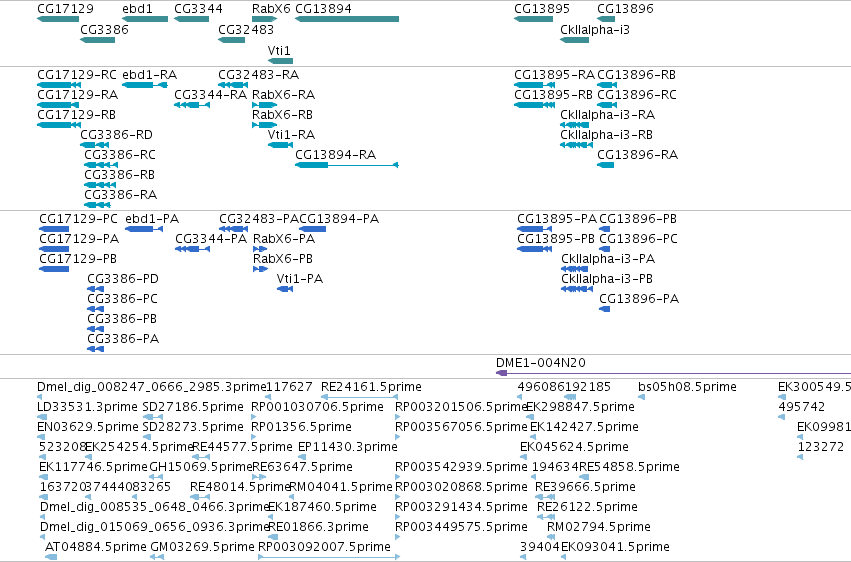Click EST 495742 on the right
The width and height of the screenshot is (851, 562).
pyautogui.click(x=801, y=407)
